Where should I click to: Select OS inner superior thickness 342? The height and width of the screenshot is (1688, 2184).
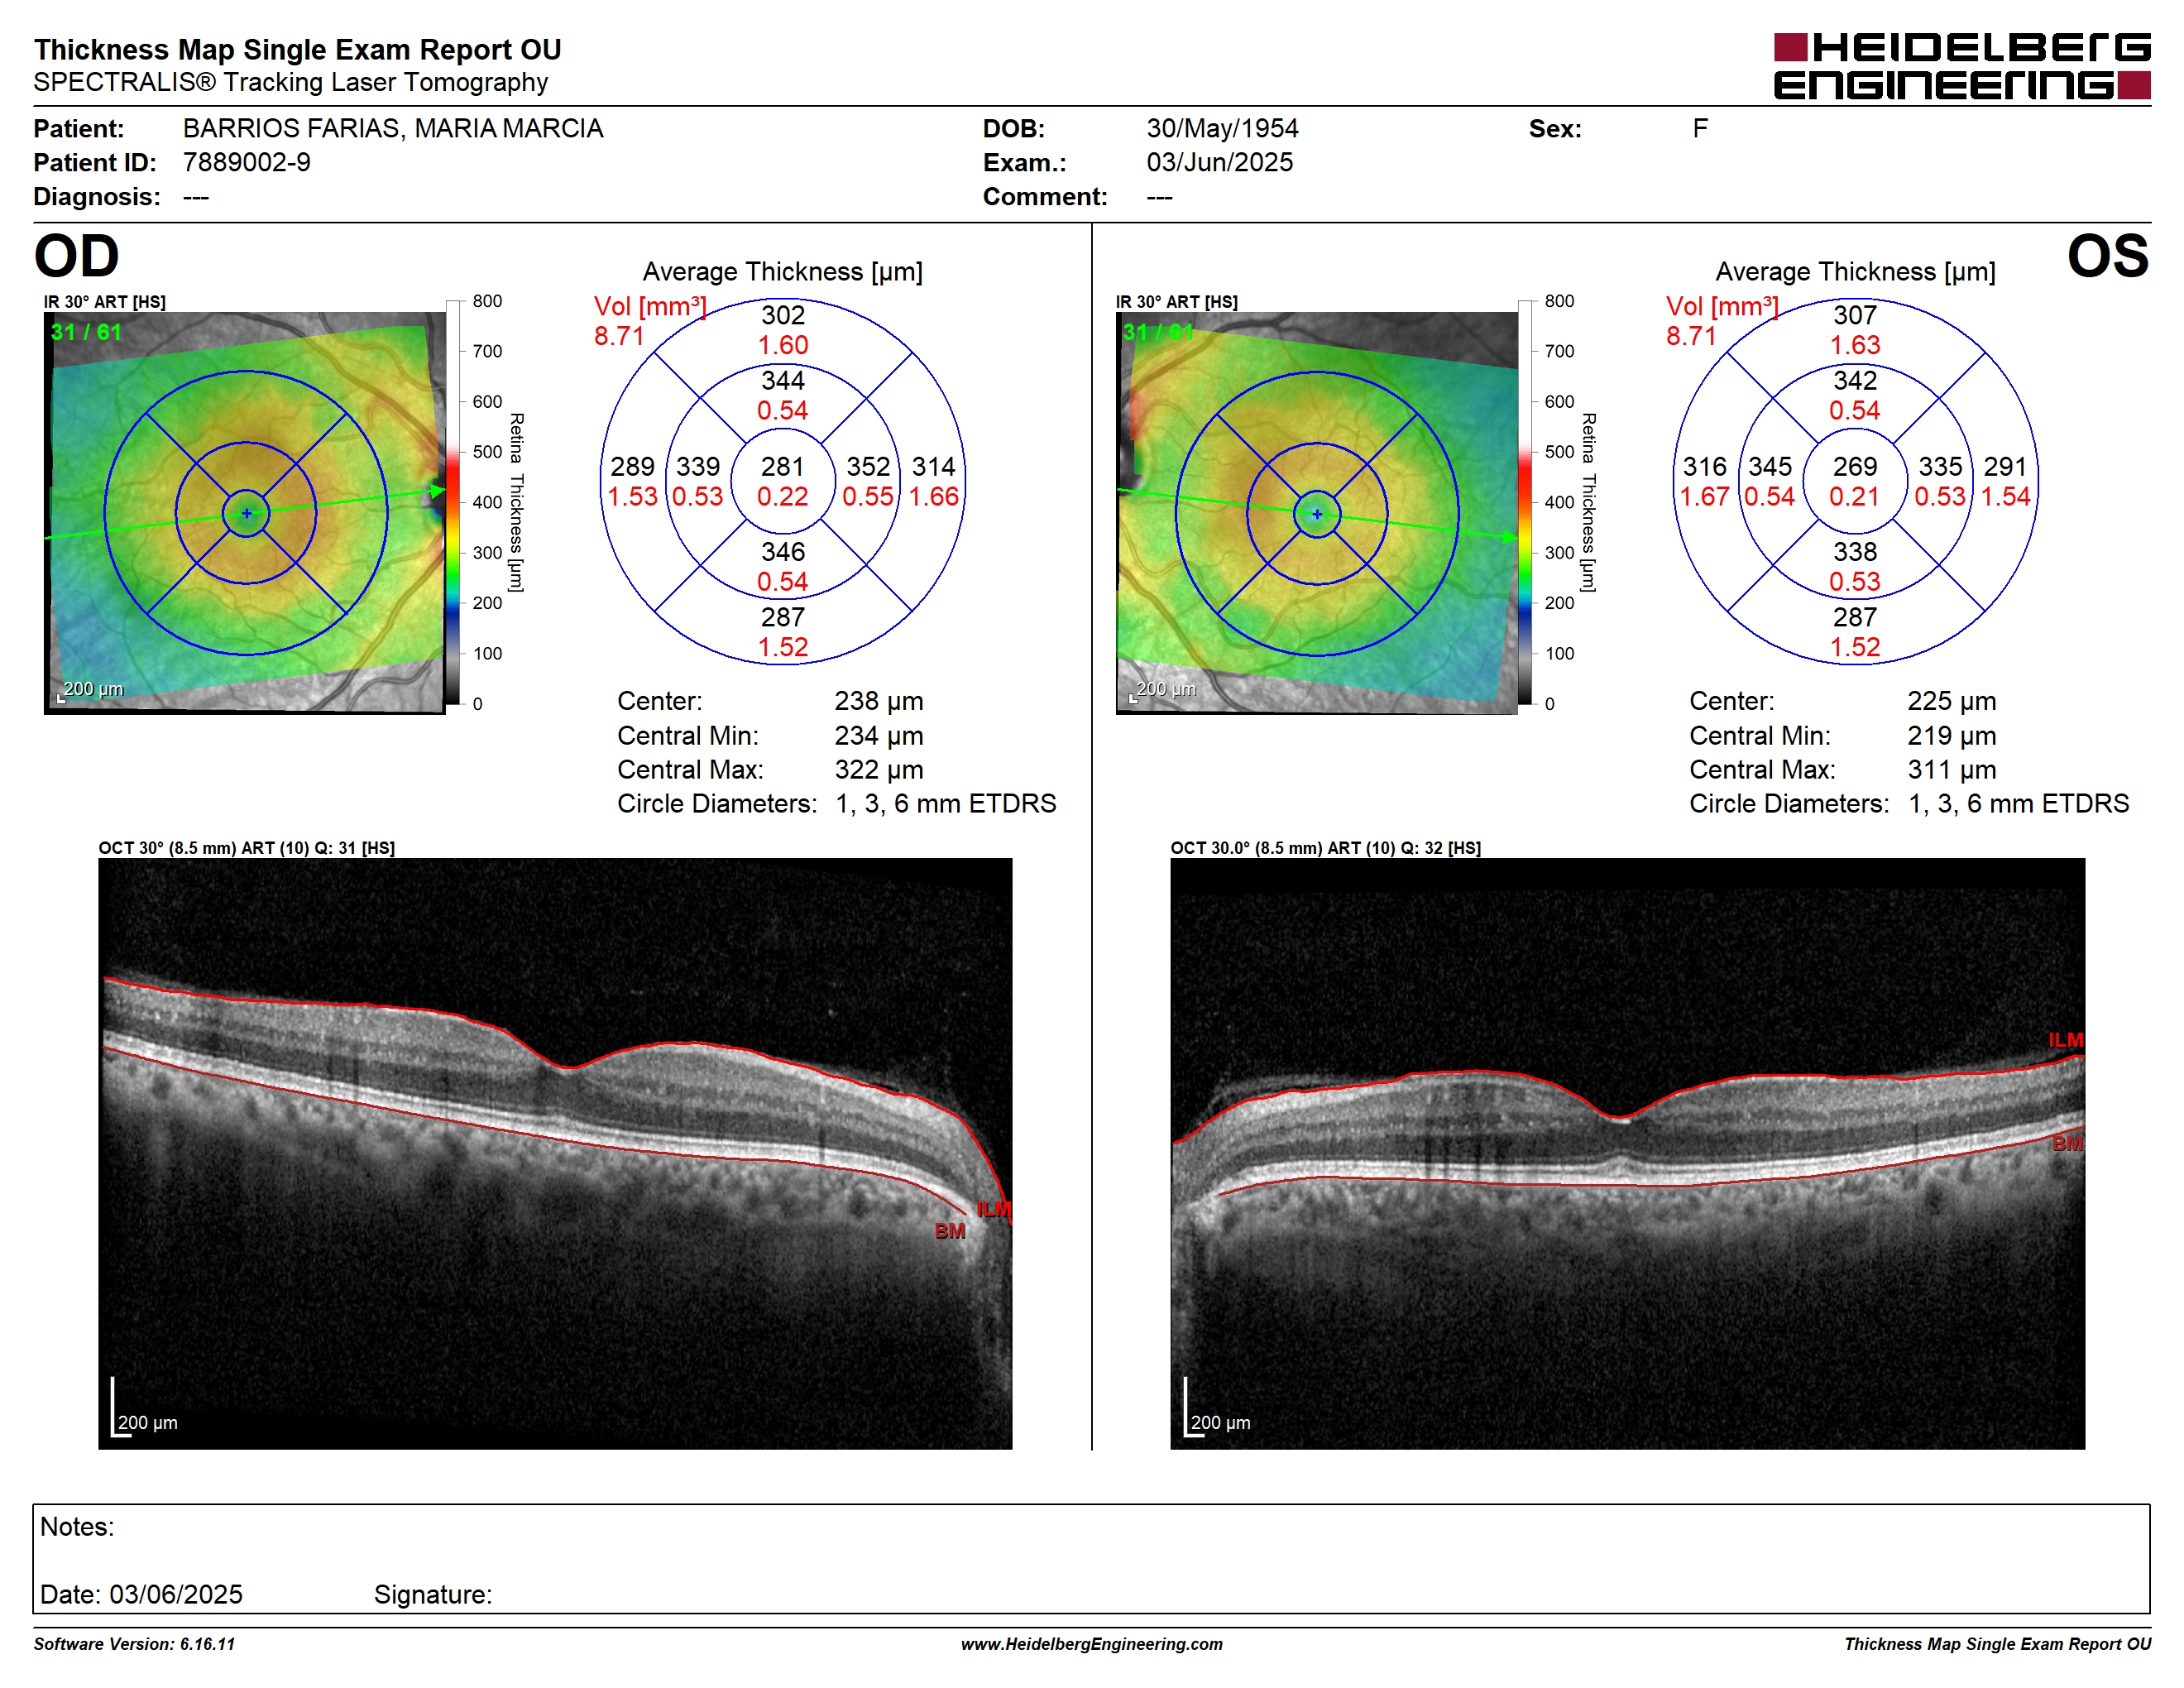[x=1855, y=381]
